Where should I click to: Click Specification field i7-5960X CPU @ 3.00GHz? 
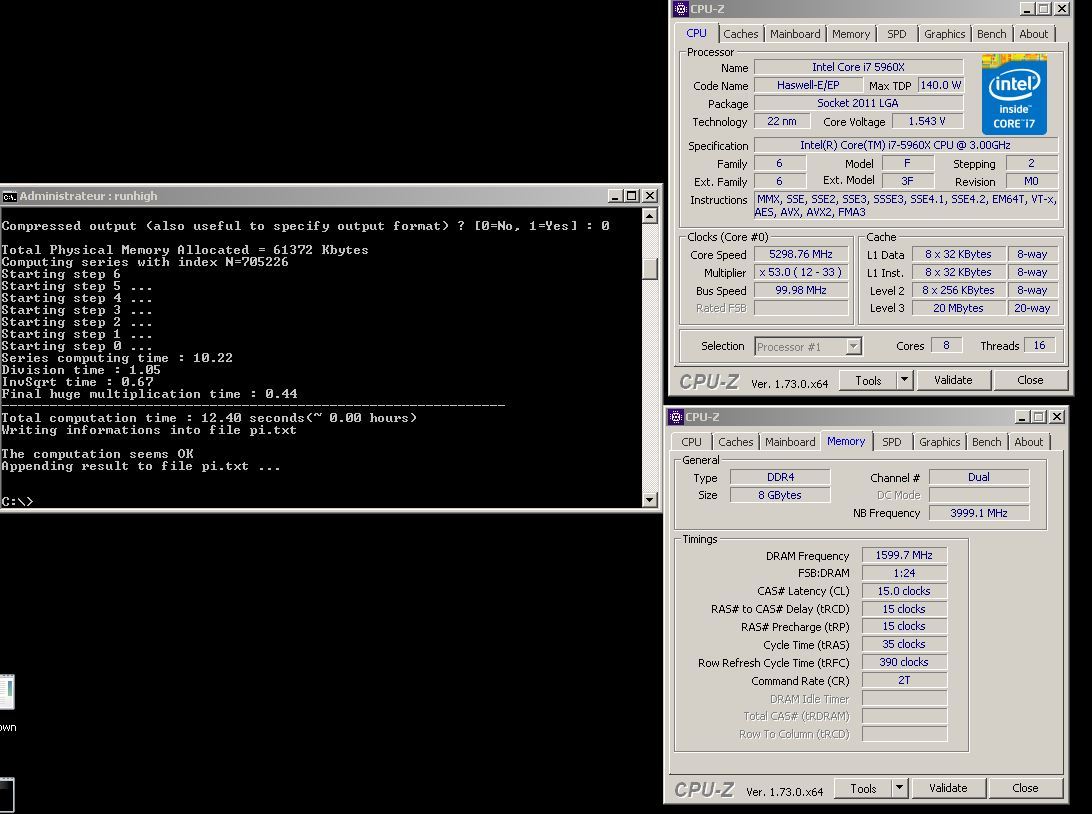(x=905, y=145)
